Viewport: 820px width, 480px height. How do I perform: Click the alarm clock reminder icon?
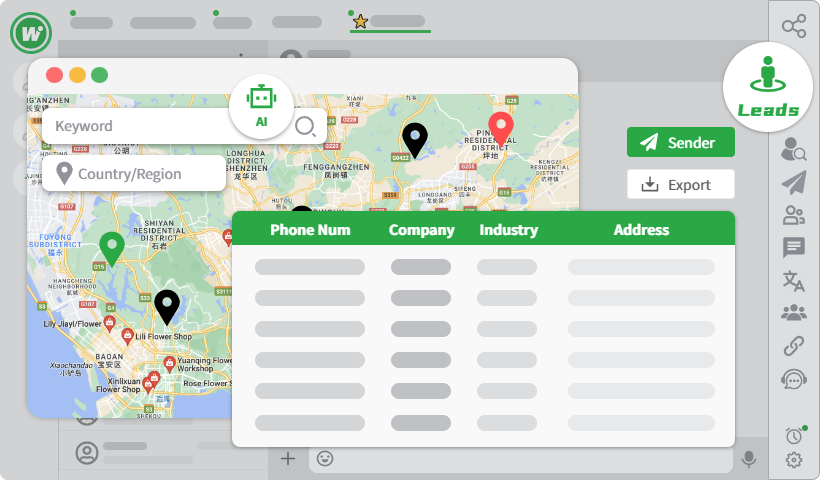pos(794,435)
